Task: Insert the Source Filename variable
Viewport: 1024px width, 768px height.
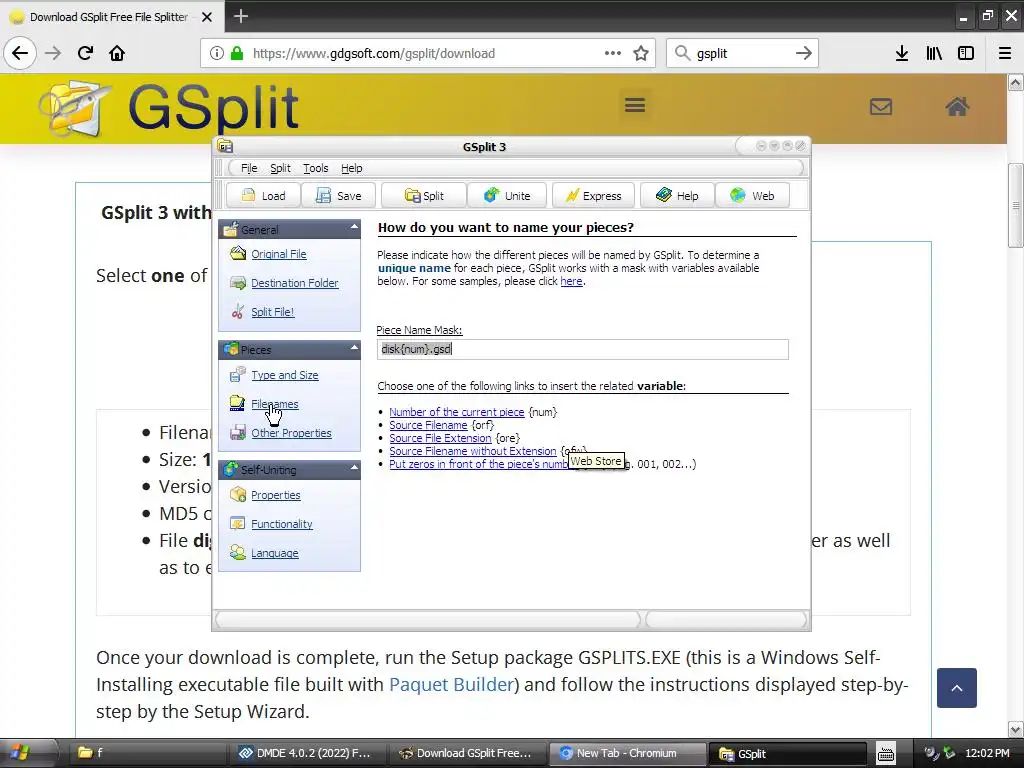Action: (428, 425)
